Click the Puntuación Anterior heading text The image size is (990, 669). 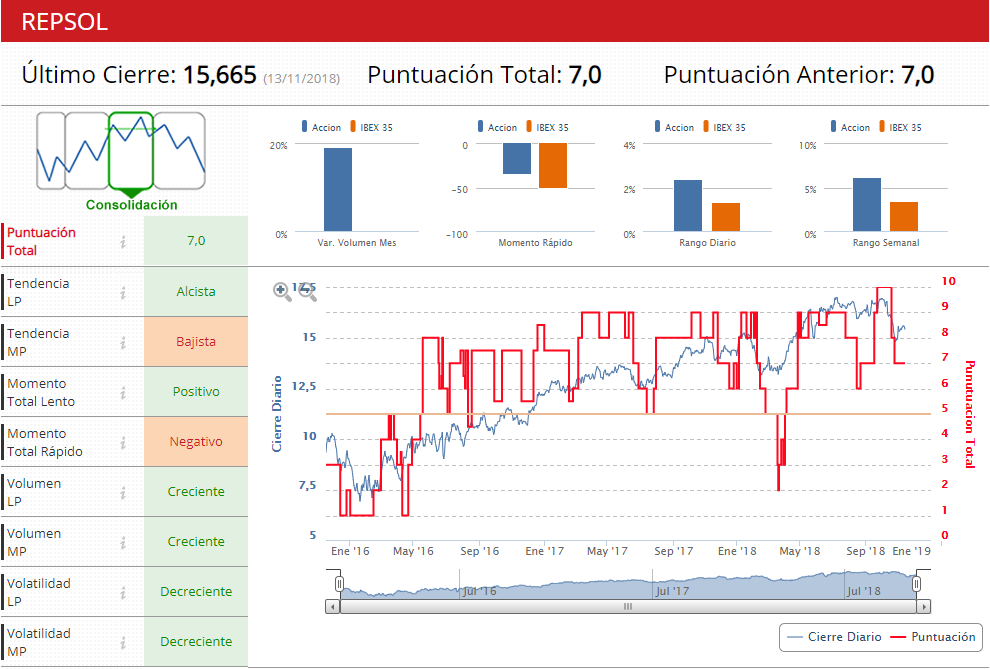[x=779, y=75]
